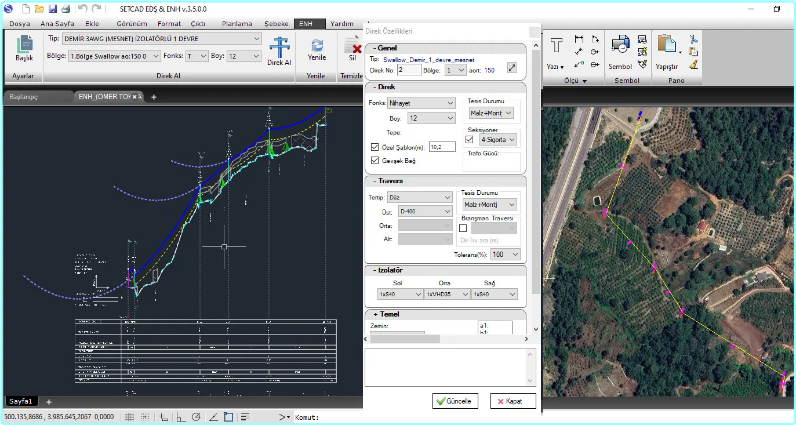The height and width of the screenshot is (425, 796).
Task: Select the linear dimension tool in Ölçü
Action: (578, 39)
